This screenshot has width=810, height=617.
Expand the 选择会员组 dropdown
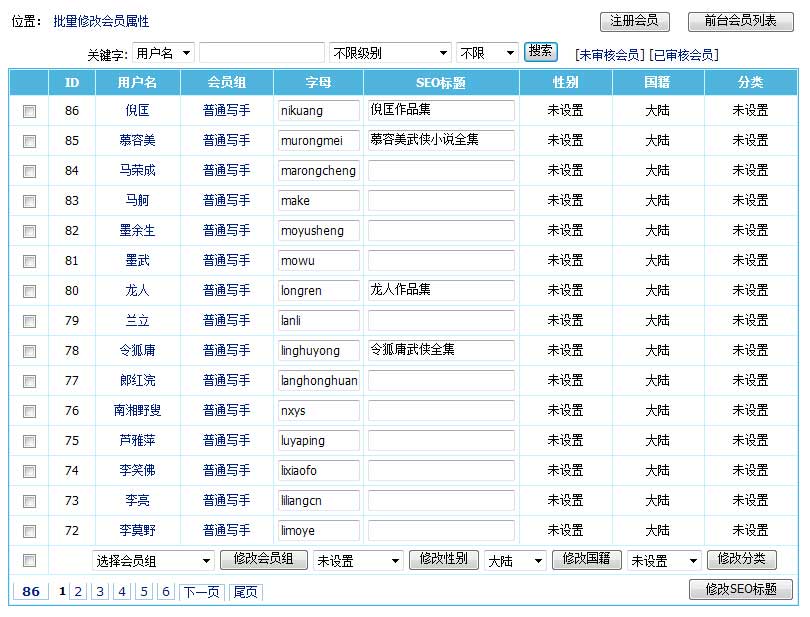pos(153,561)
